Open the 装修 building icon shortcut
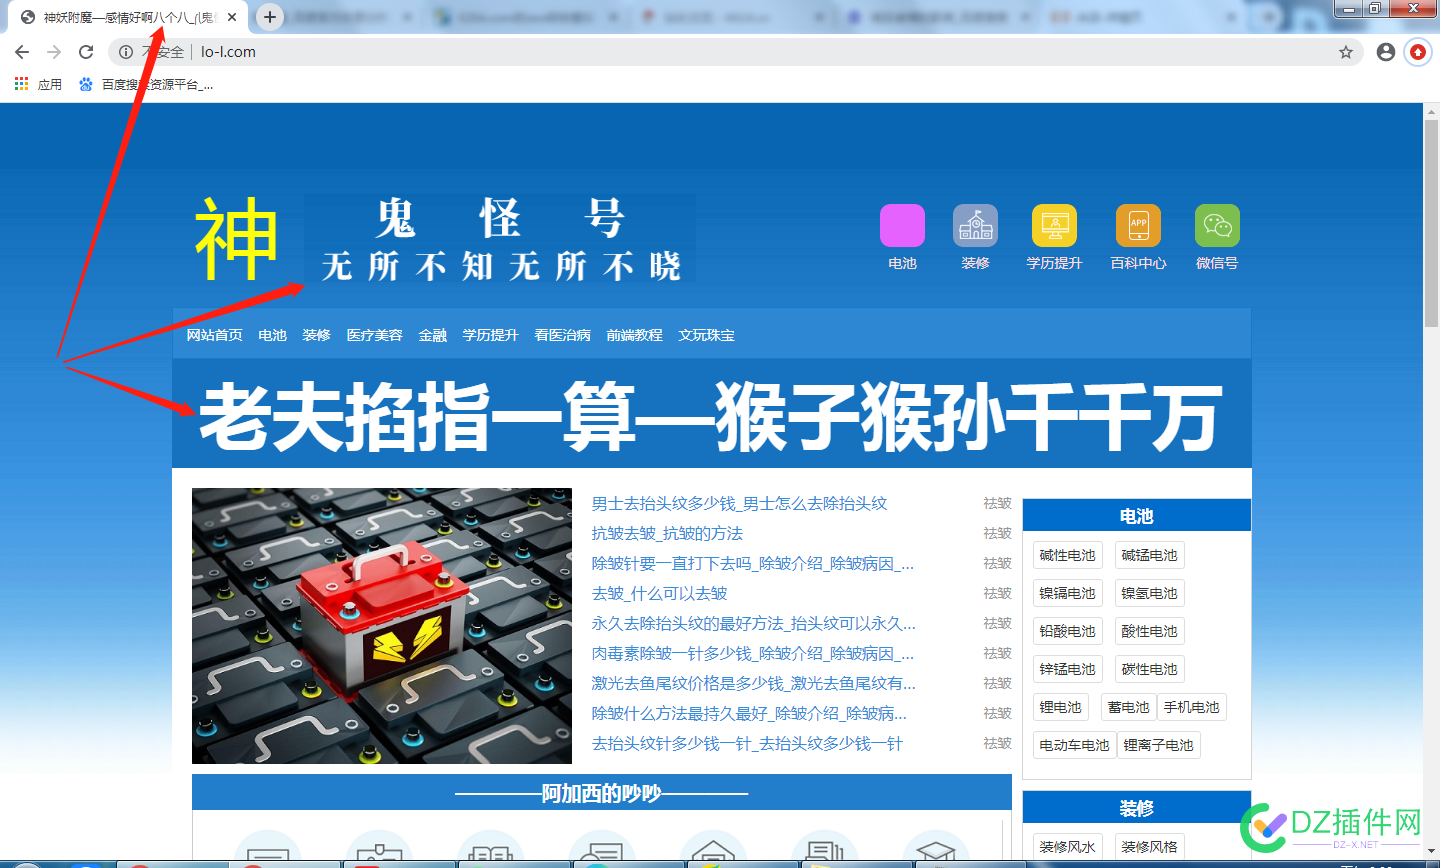The width and height of the screenshot is (1440, 868). pyautogui.click(x=975, y=225)
